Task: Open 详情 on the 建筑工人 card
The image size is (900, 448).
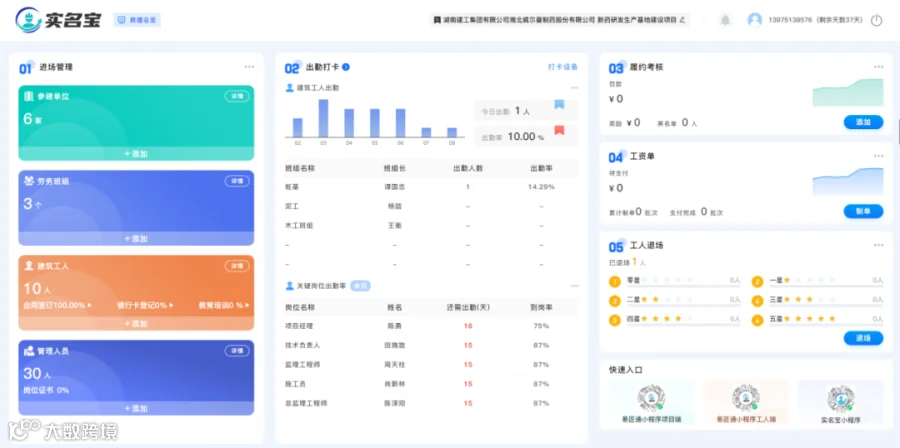Action: (x=237, y=266)
